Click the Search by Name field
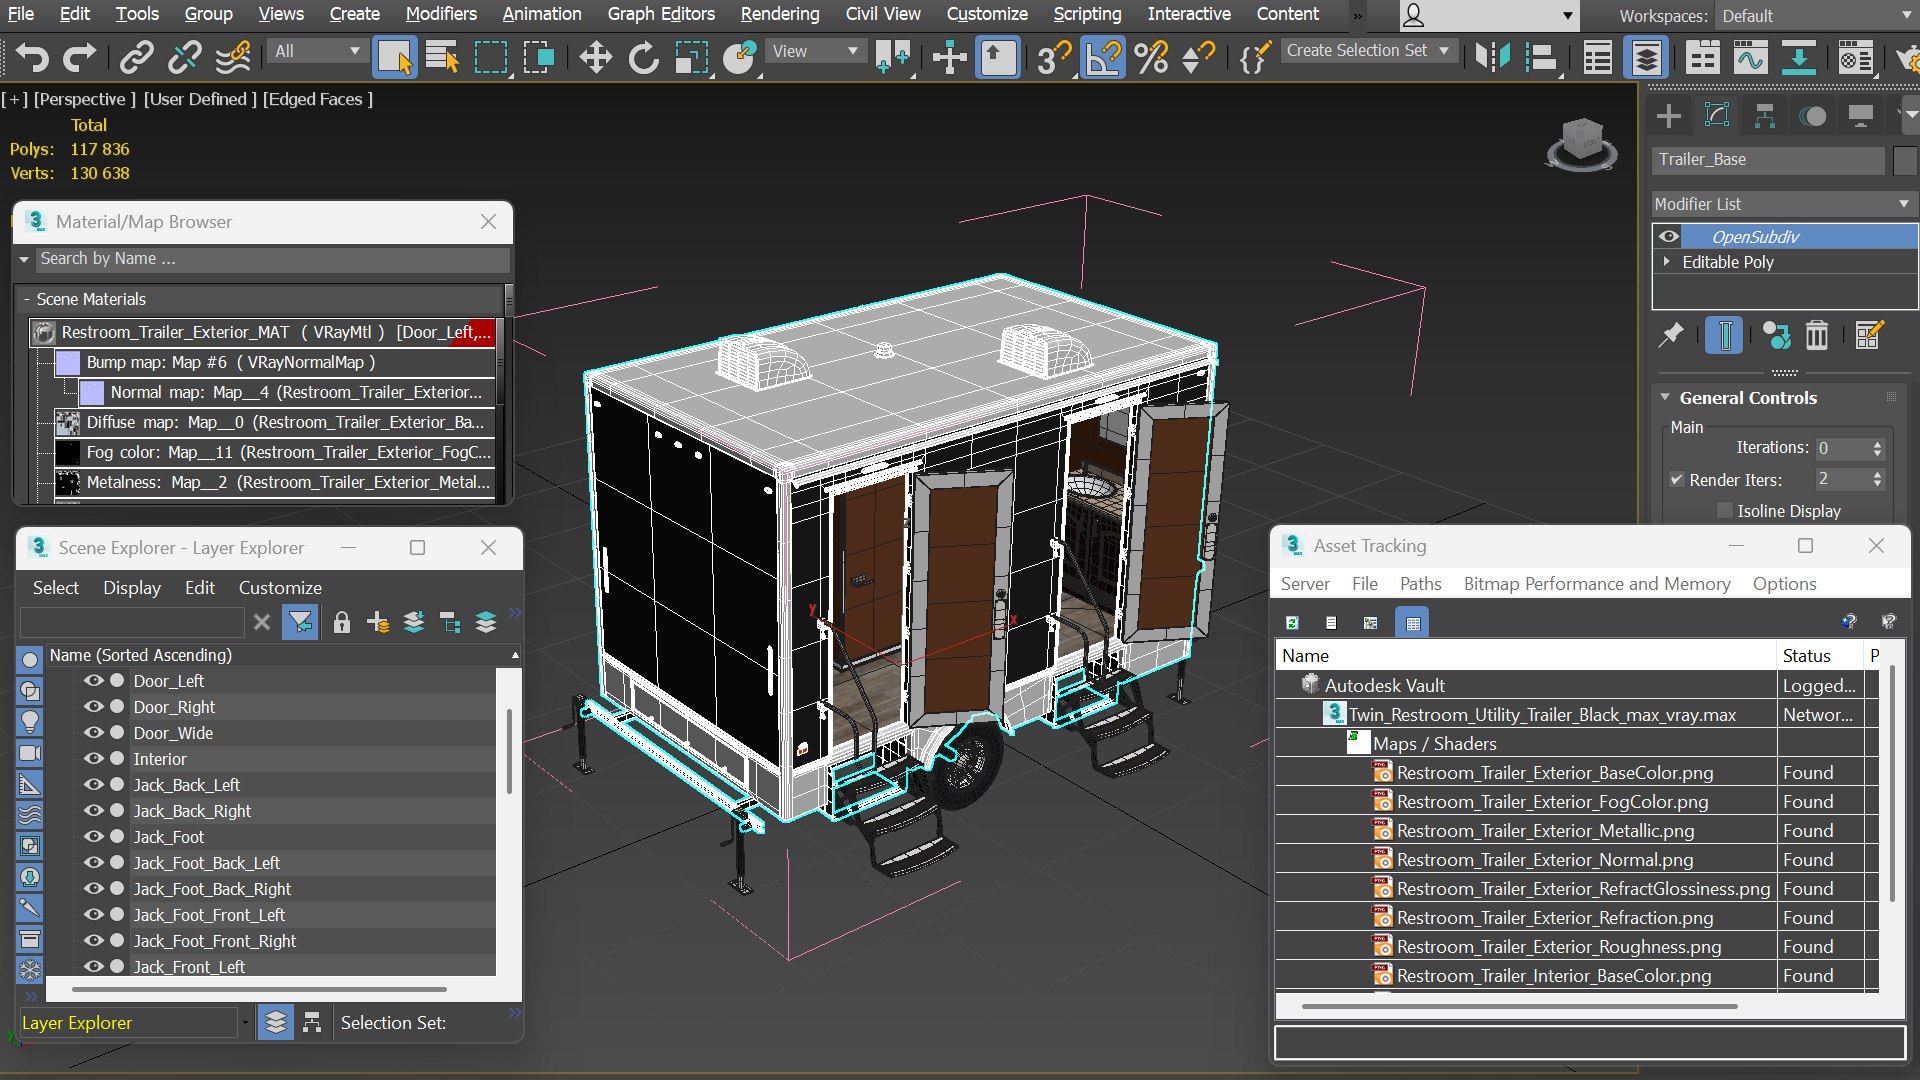The width and height of the screenshot is (1920, 1080). (x=272, y=259)
